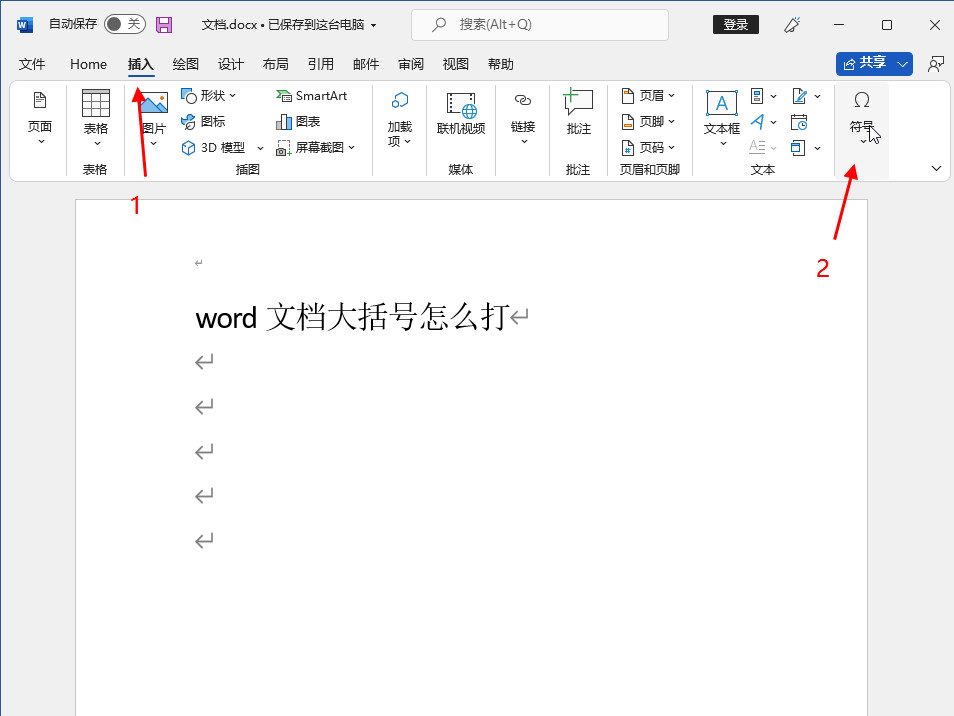Insert a SmartArt graphic
Image resolution: width=954 pixels, height=716 pixels.
(x=312, y=96)
